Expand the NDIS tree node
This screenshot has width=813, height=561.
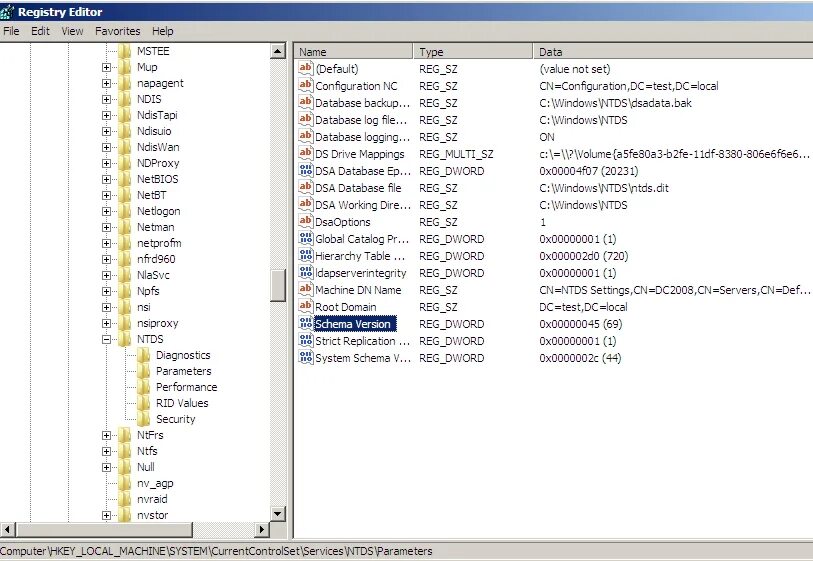pyautogui.click(x=106, y=100)
